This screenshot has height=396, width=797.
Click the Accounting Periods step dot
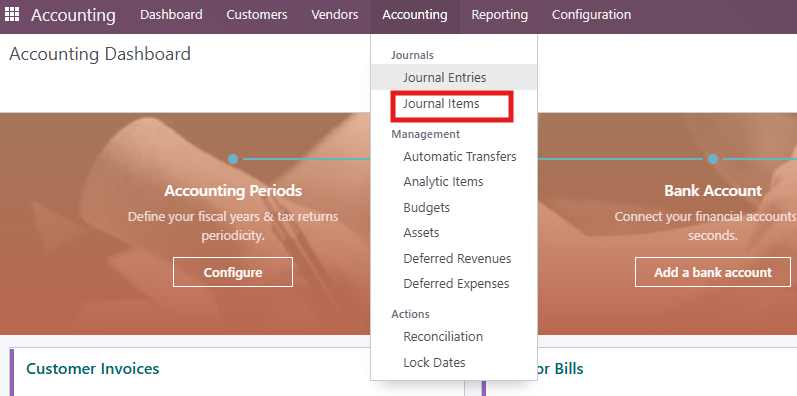pyautogui.click(x=233, y=159)
